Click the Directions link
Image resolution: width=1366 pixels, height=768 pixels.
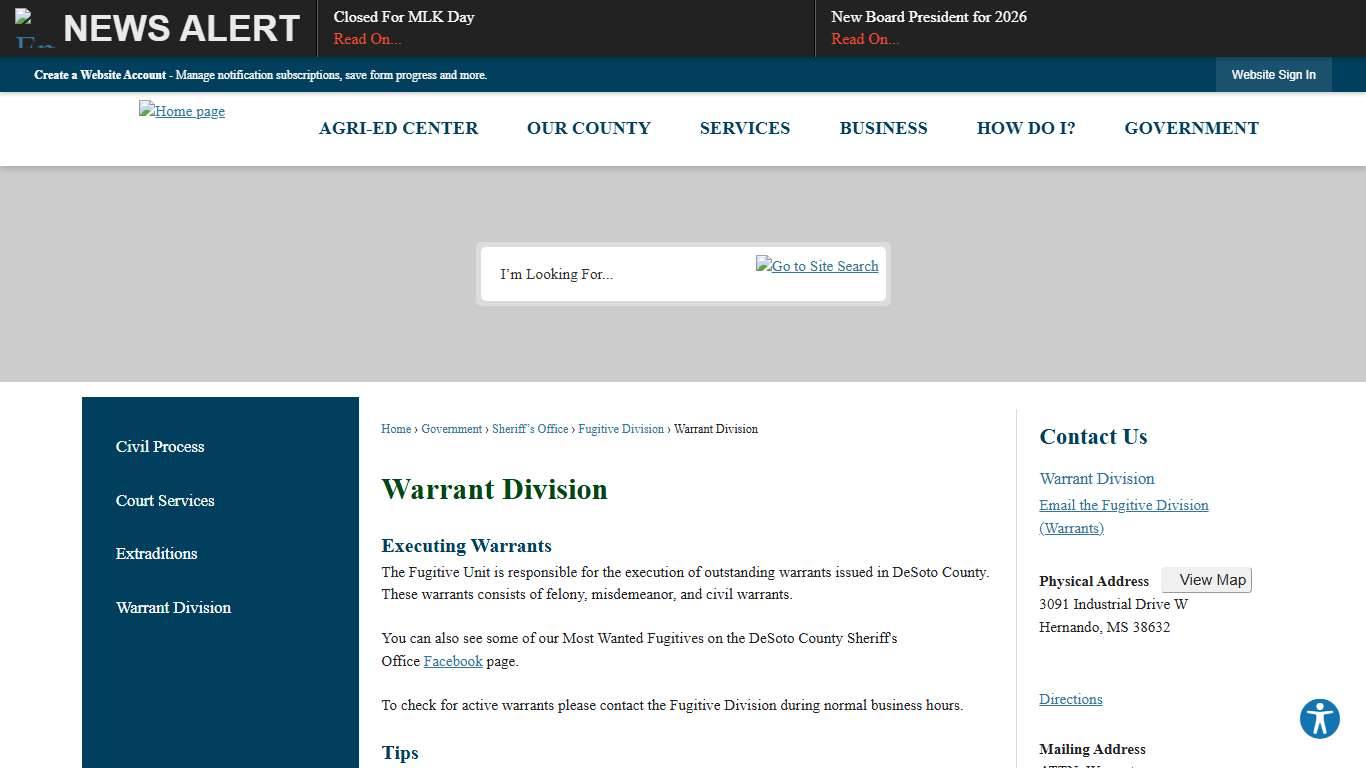[x=1070, y=699]
